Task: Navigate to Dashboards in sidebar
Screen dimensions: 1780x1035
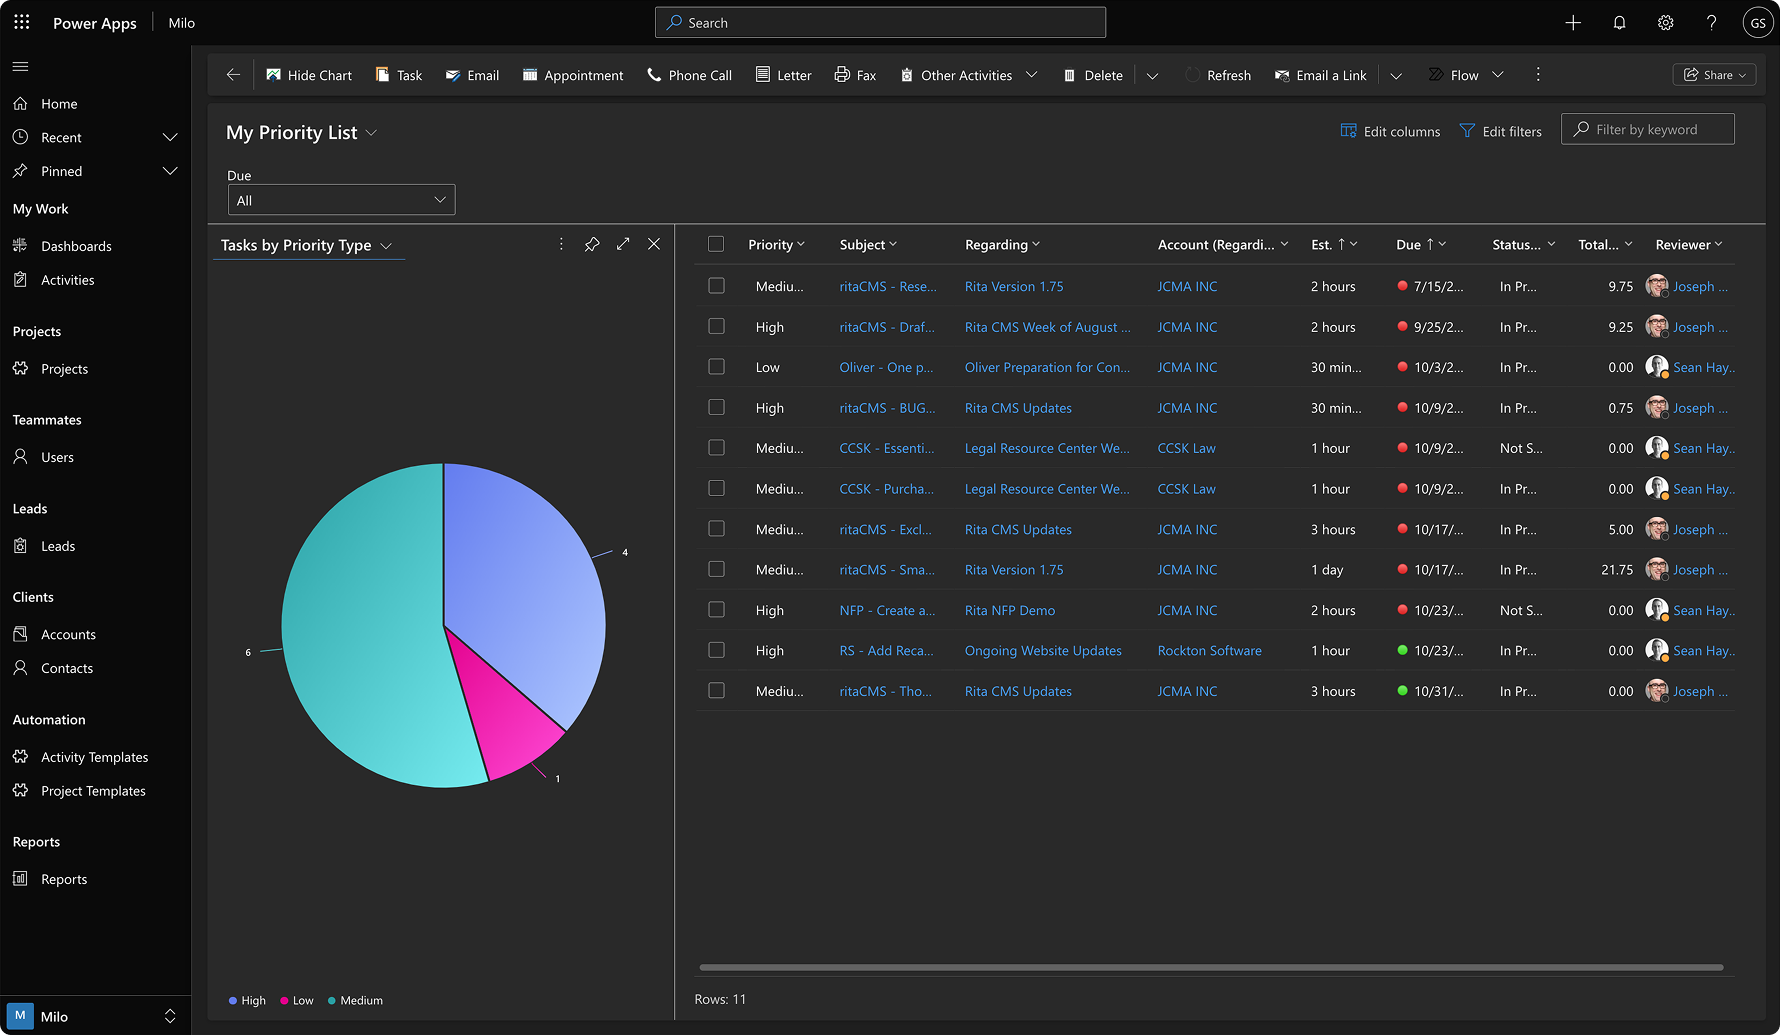Action: point(76,246)
